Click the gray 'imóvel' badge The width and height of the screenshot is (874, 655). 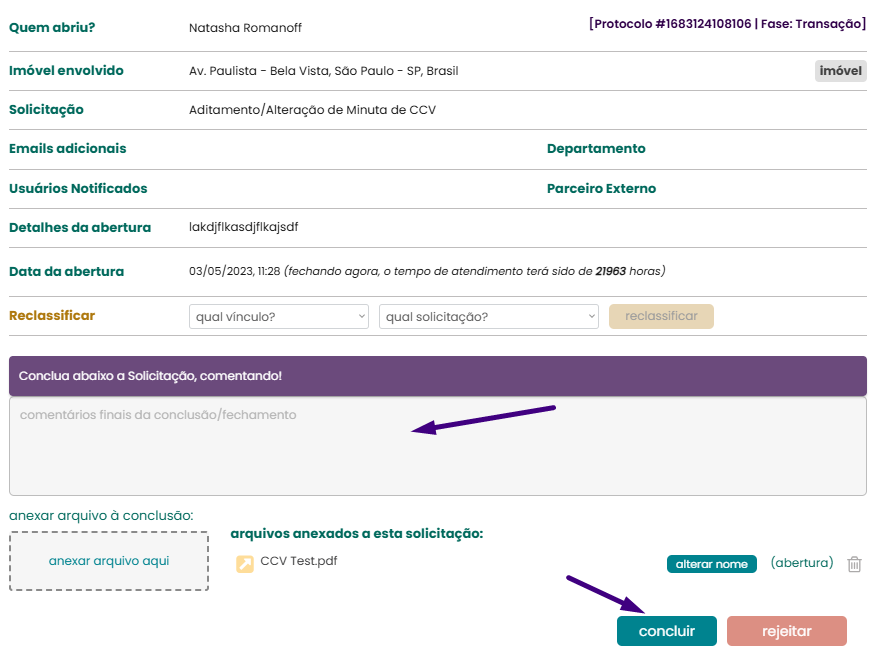tap(840, 71)
